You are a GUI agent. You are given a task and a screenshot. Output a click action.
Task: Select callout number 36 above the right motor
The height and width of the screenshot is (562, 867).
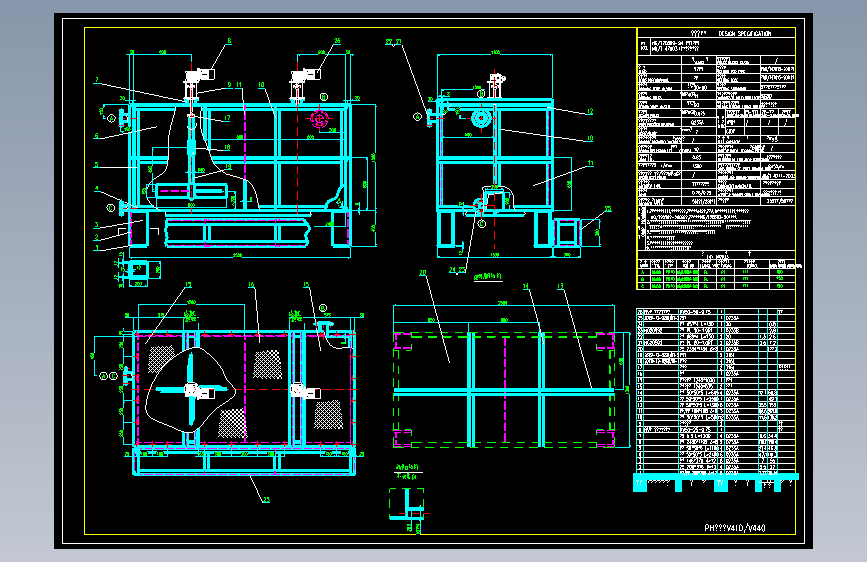[x=337, y=41]
